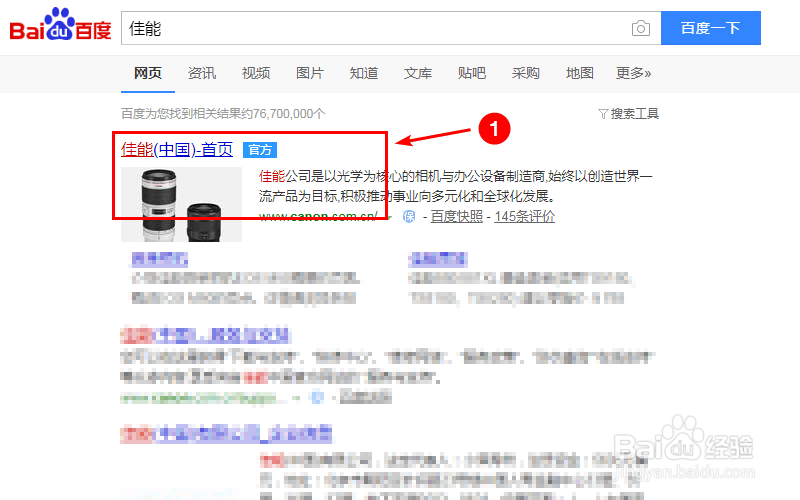The width and height of the screenshot is (800, 500).
Task: Click the Baidu logo
Action: (60, 24)
